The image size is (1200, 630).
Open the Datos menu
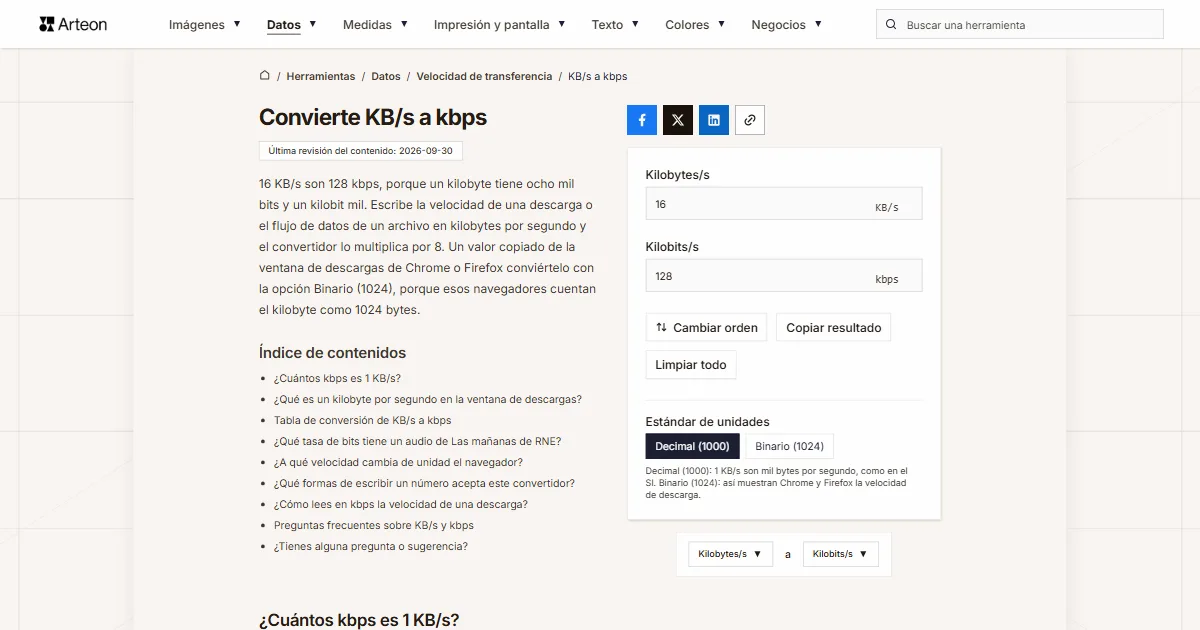click(x=291, y=25)
